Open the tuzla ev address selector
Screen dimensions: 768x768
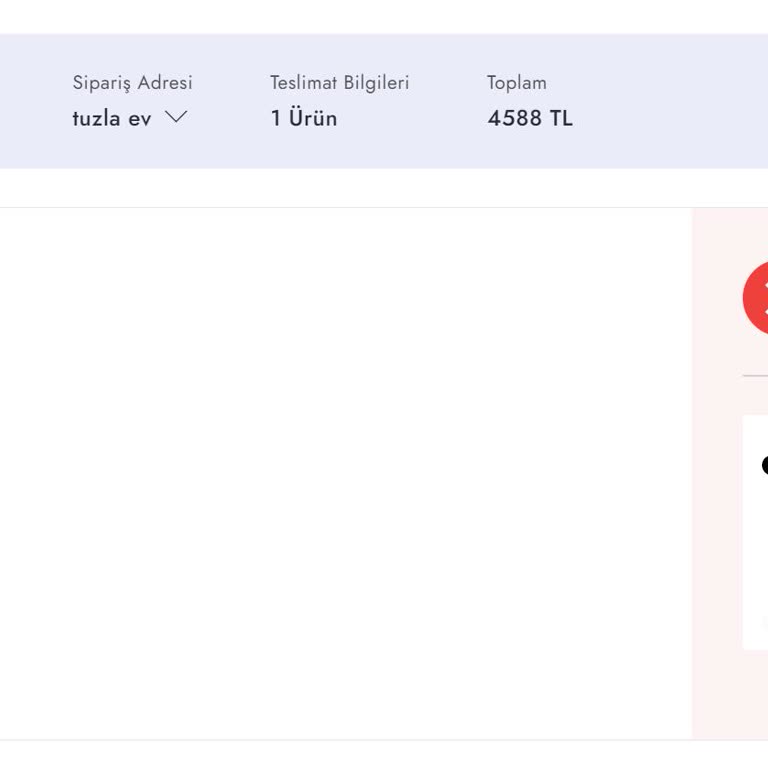click(x=111, y=118)
